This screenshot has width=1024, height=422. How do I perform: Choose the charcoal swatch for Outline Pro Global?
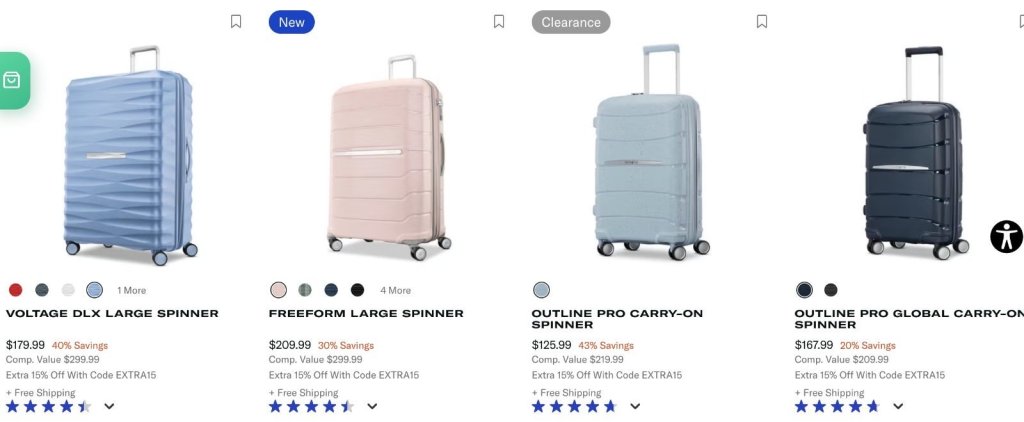tap(831, 290)
